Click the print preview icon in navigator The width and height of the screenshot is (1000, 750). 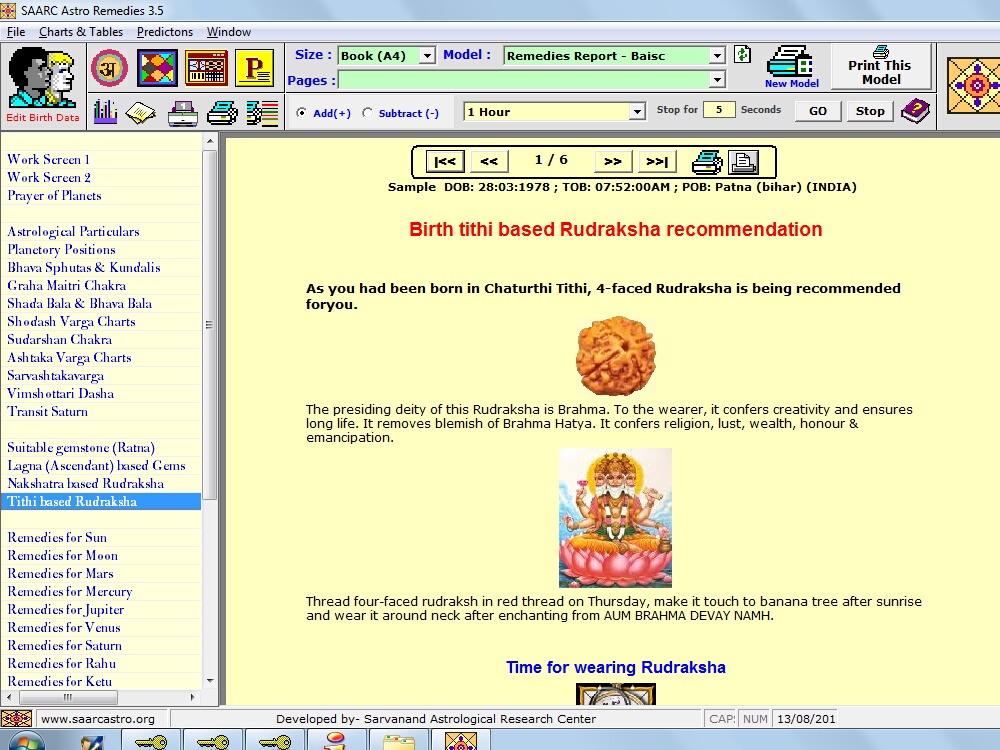pyautogui.click(x=743, y=162)
